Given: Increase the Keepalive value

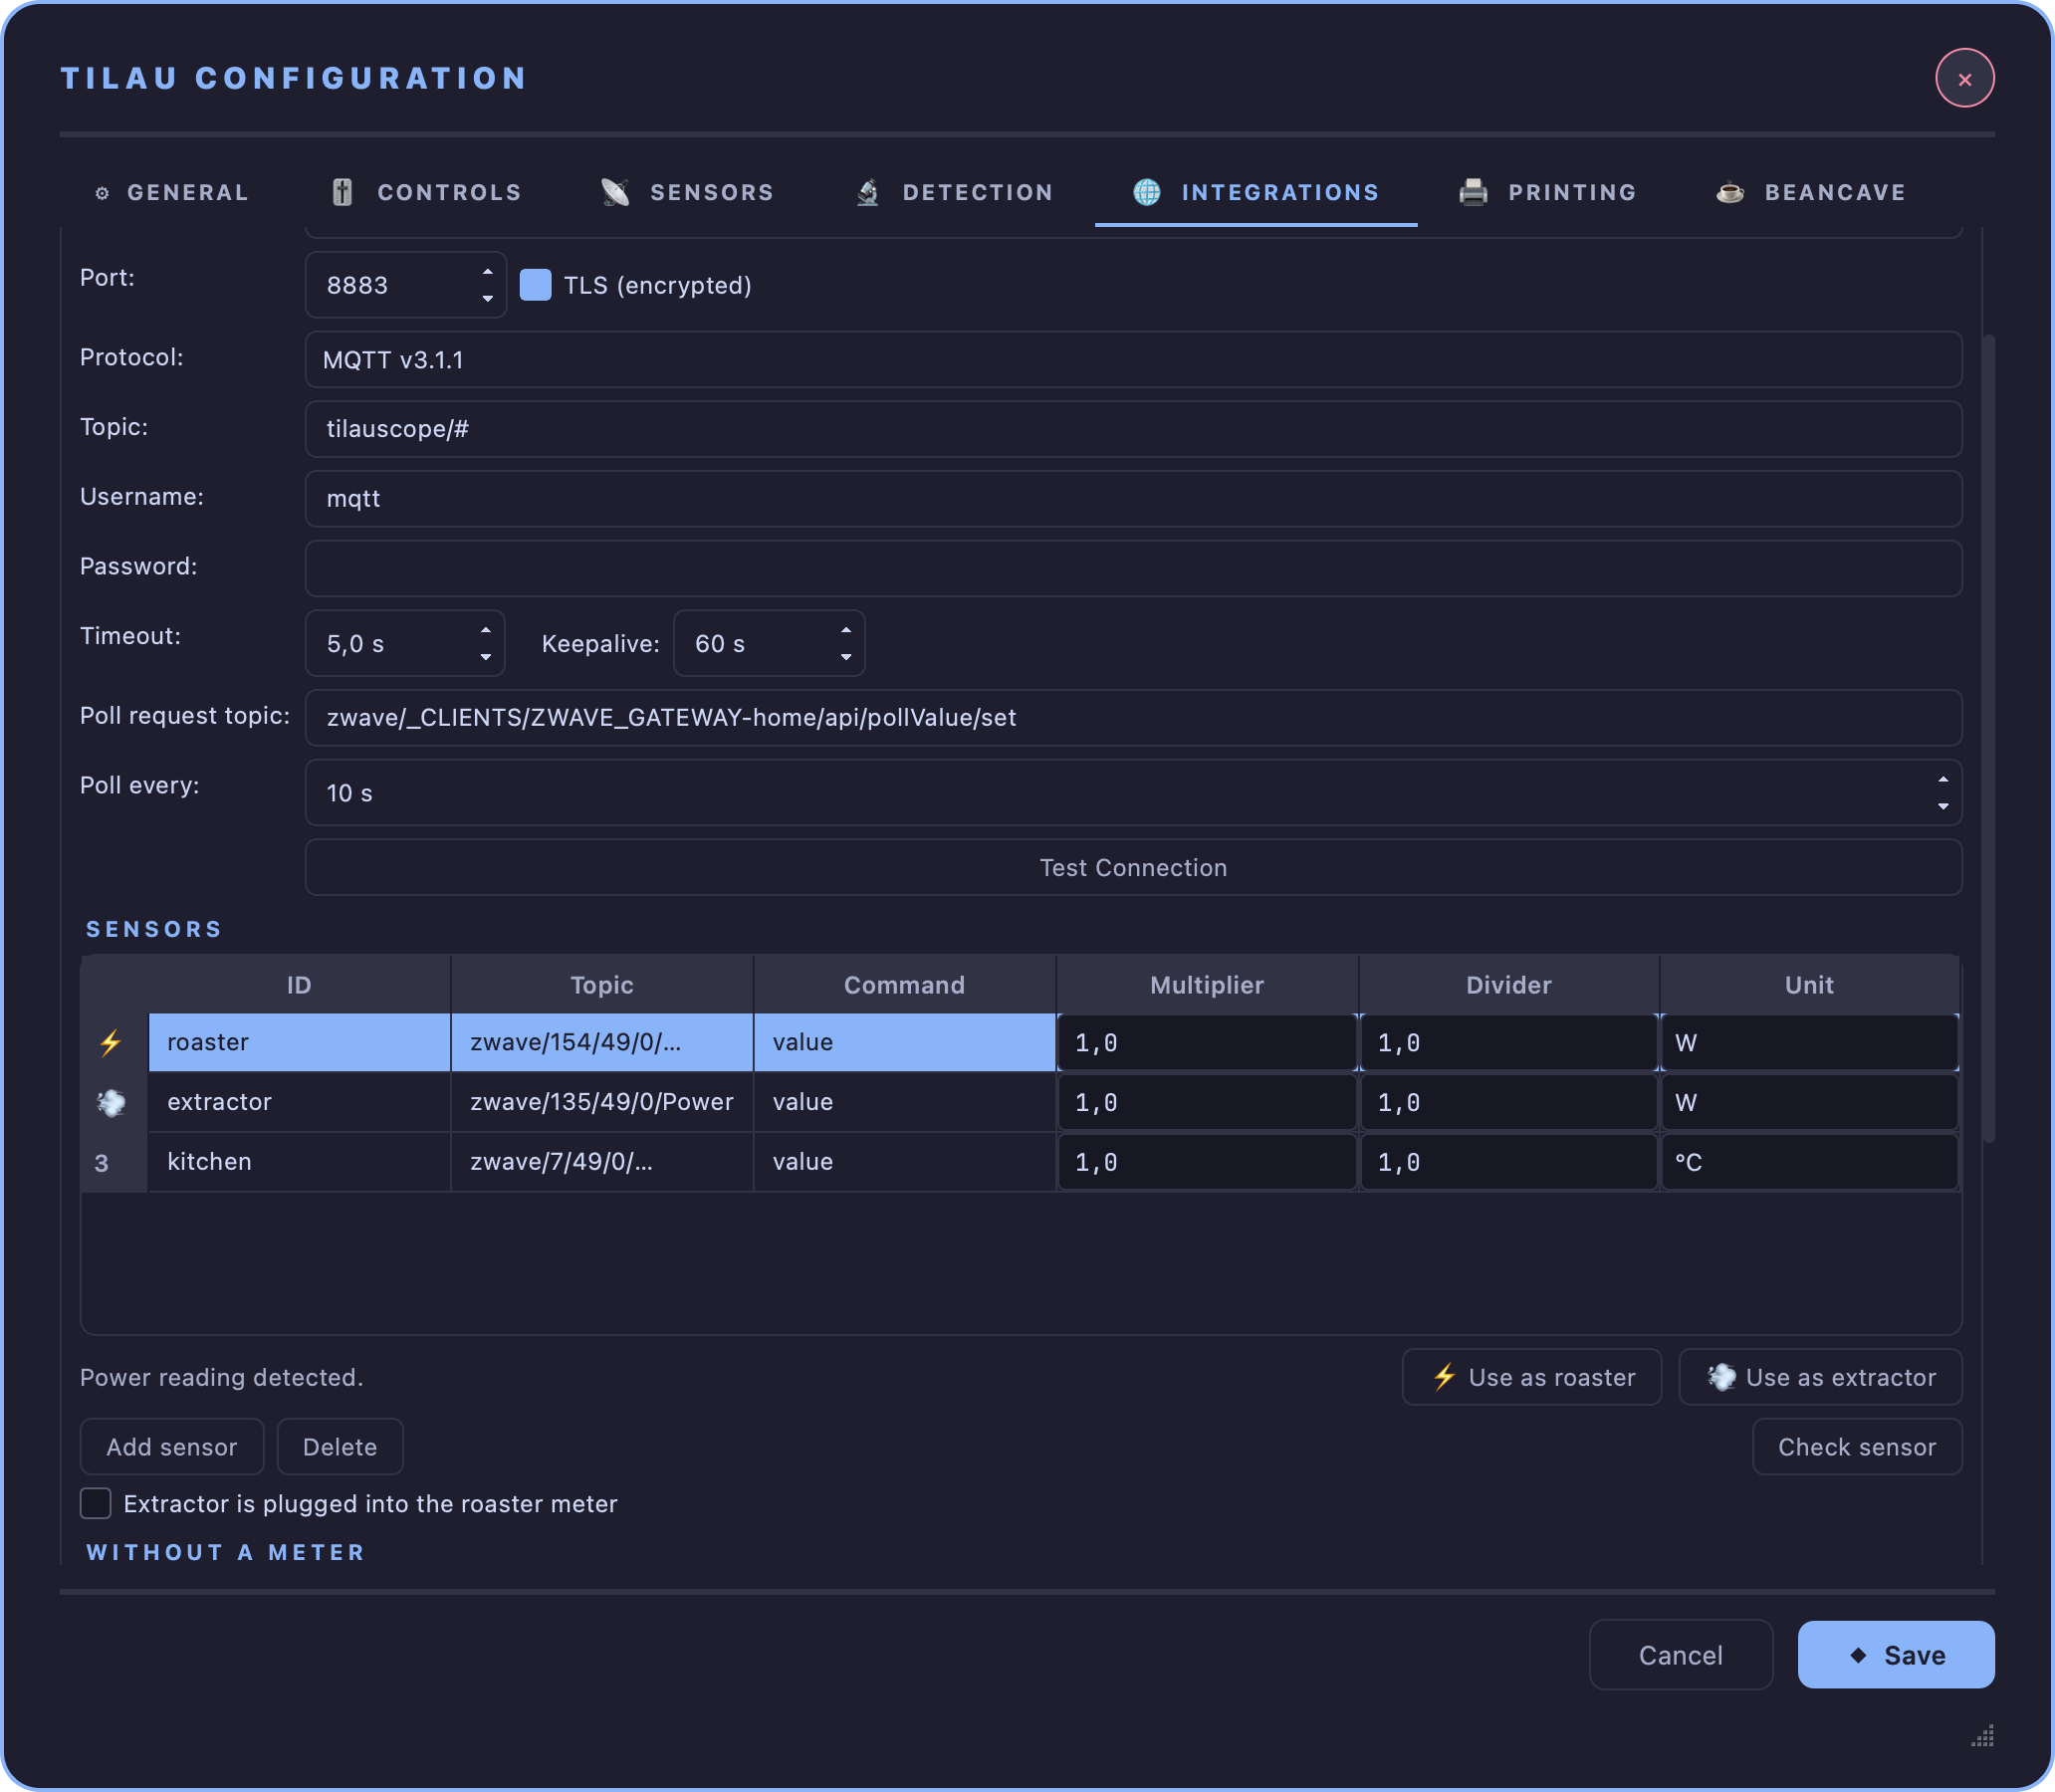Looking at the screenshot, I should 846,630.
